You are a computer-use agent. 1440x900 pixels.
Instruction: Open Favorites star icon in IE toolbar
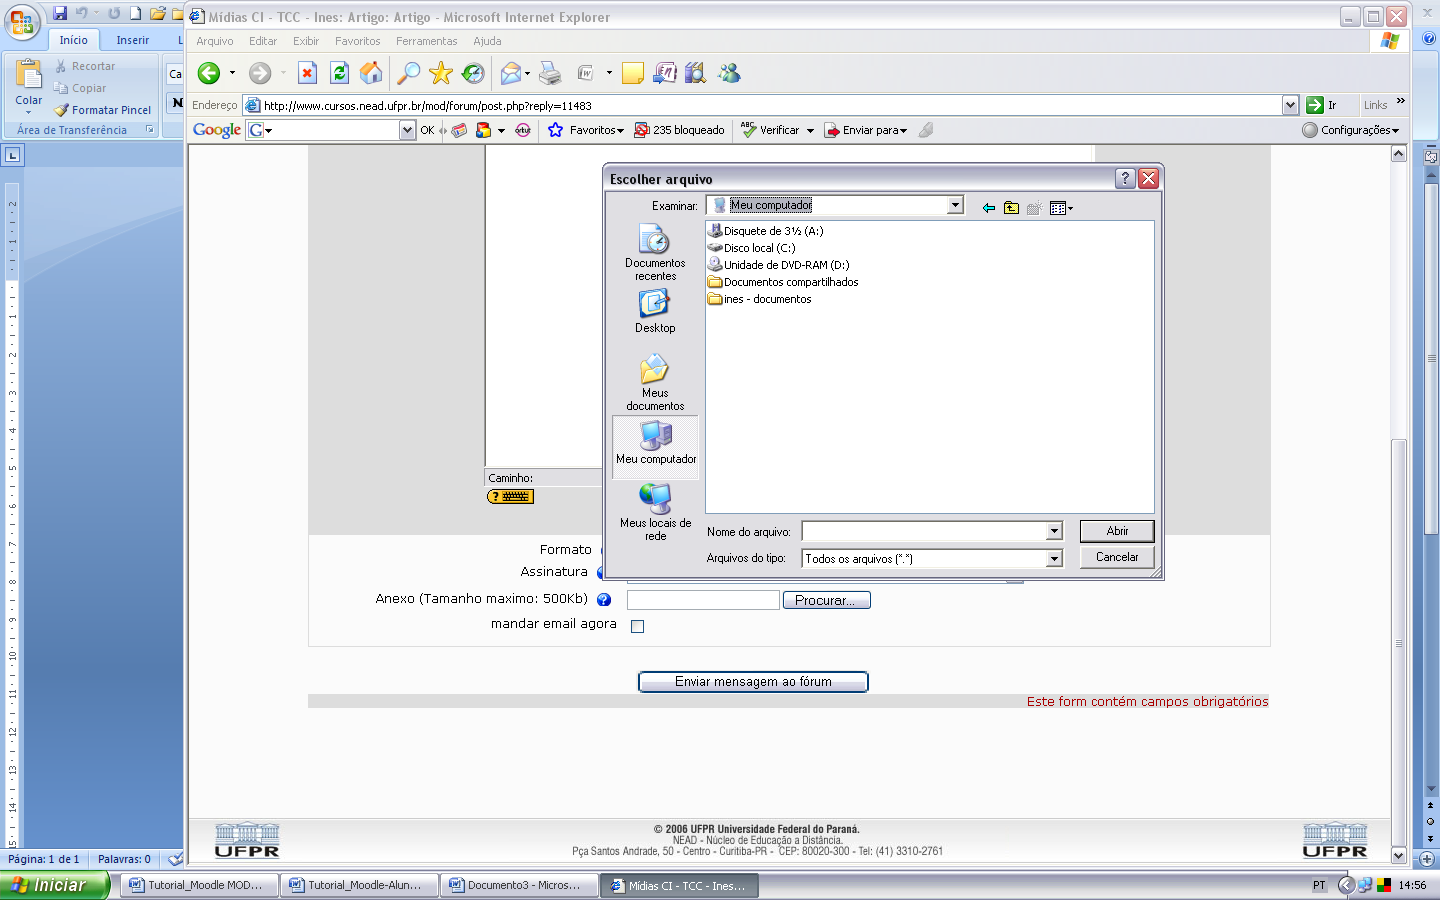[x=440, y=73]
